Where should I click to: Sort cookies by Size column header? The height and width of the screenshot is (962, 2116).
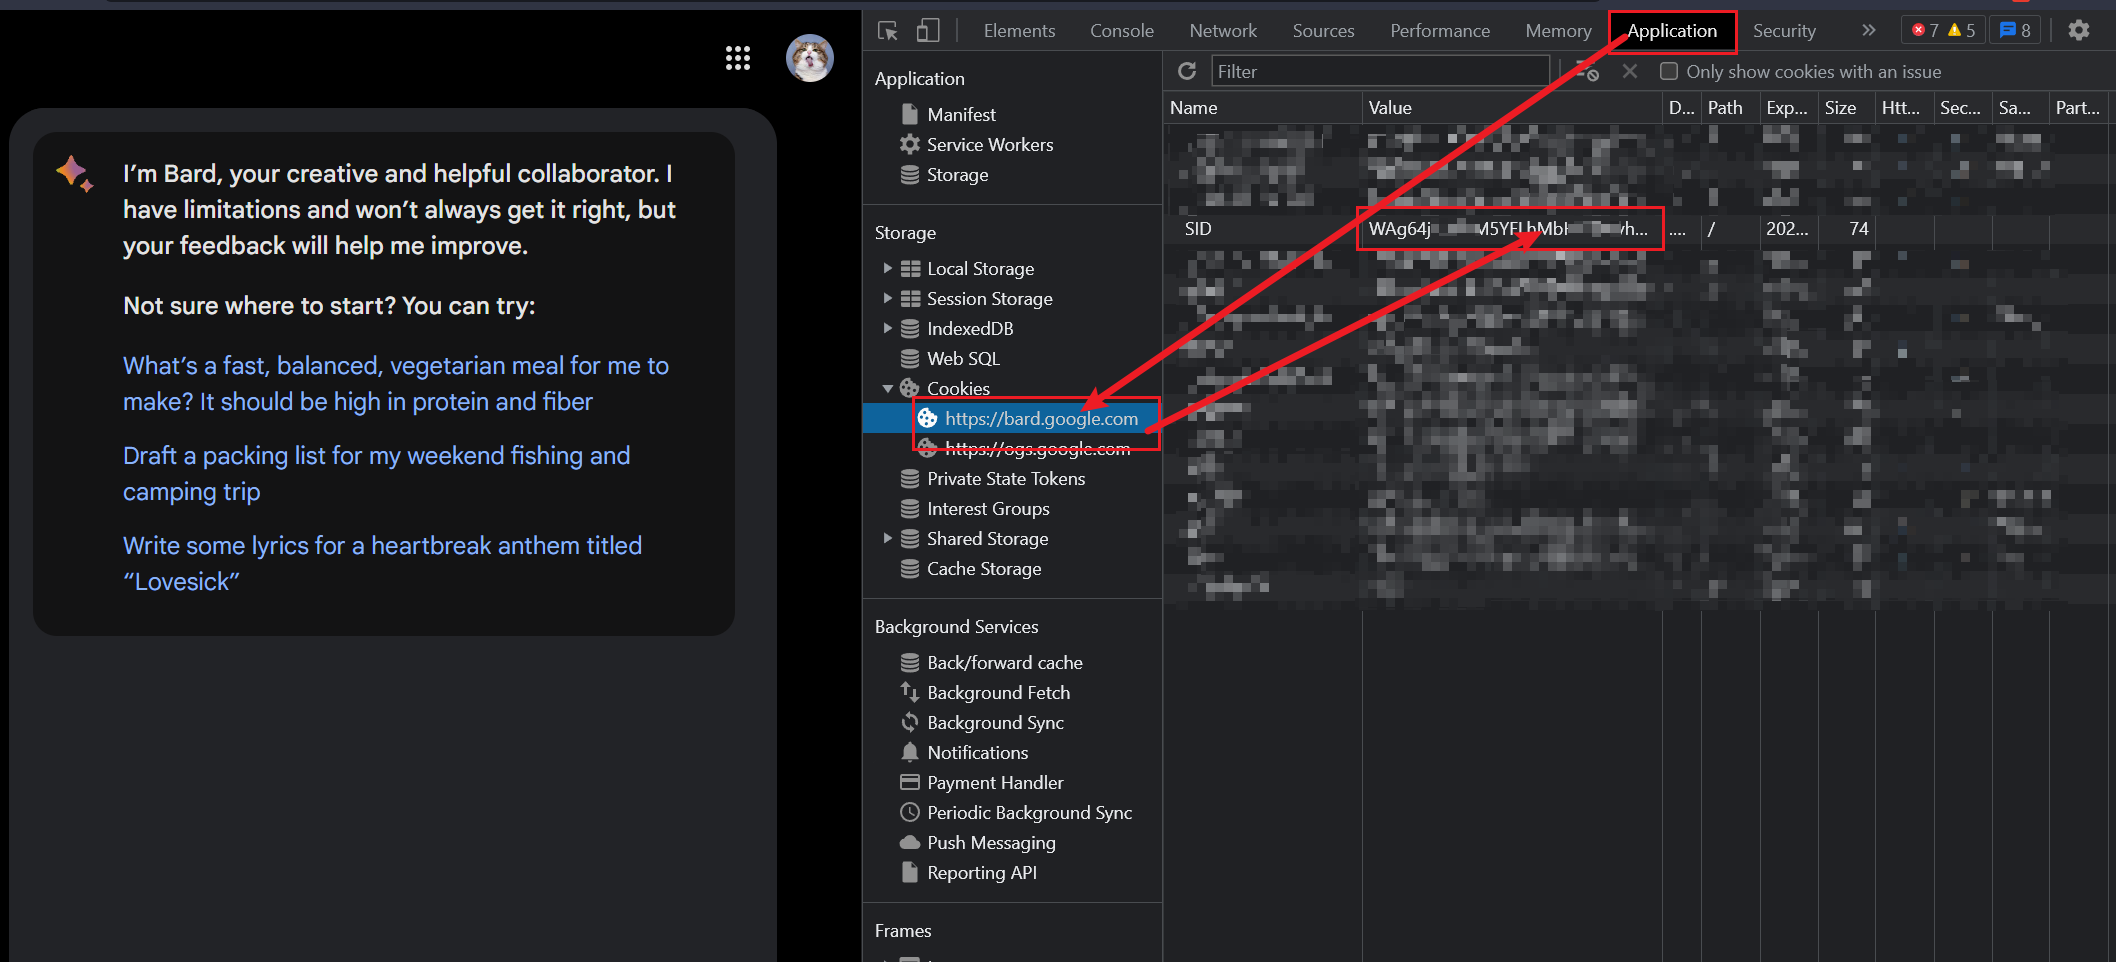pos(1846,107)
